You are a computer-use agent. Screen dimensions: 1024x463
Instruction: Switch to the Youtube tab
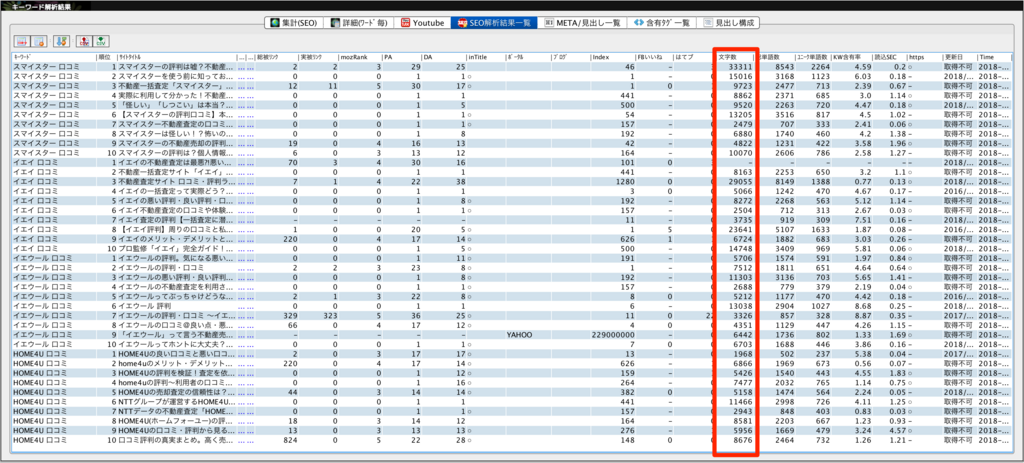pos(423,23)
